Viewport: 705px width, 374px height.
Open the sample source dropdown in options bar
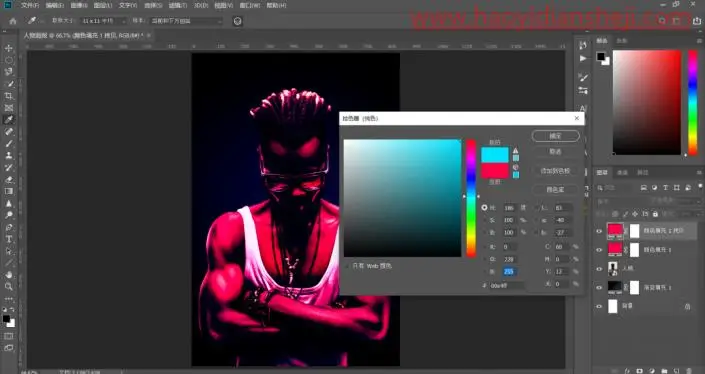tap(186, 21)
